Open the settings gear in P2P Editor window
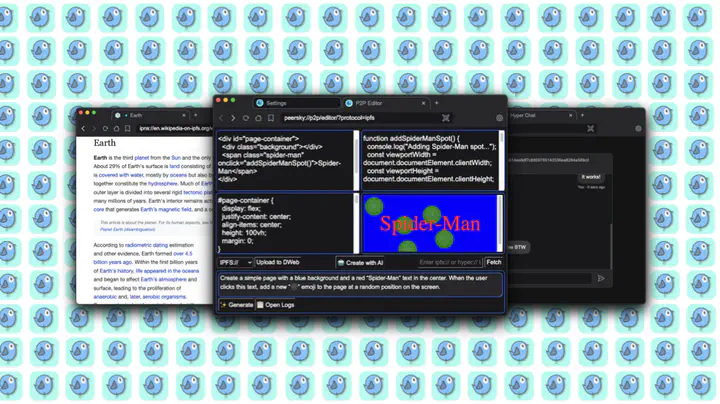The image size is (720, 404). (x=499, y=118)
